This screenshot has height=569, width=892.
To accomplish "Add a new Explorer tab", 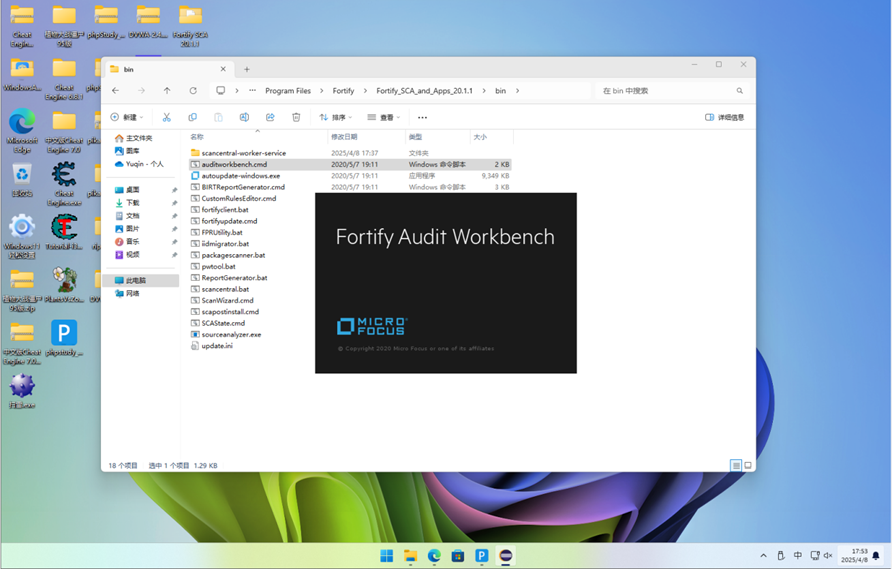I will coord(246,69).
